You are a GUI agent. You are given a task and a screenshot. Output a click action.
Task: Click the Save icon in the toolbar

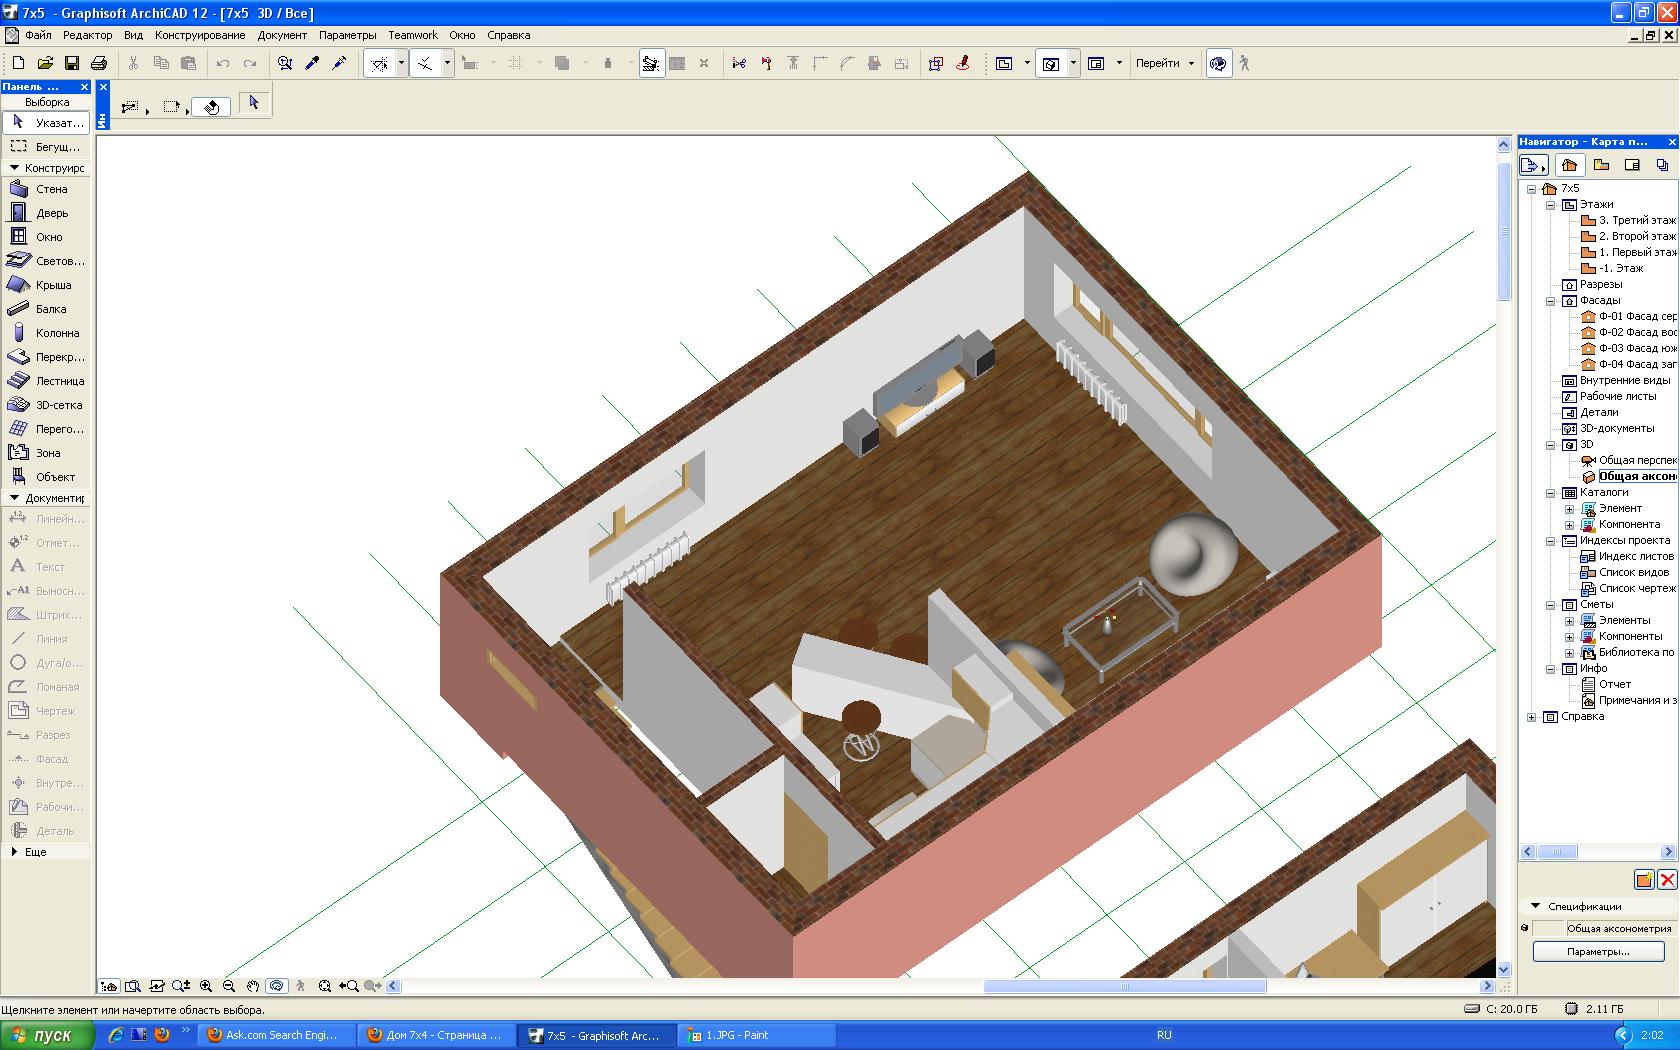coord(72,63)
